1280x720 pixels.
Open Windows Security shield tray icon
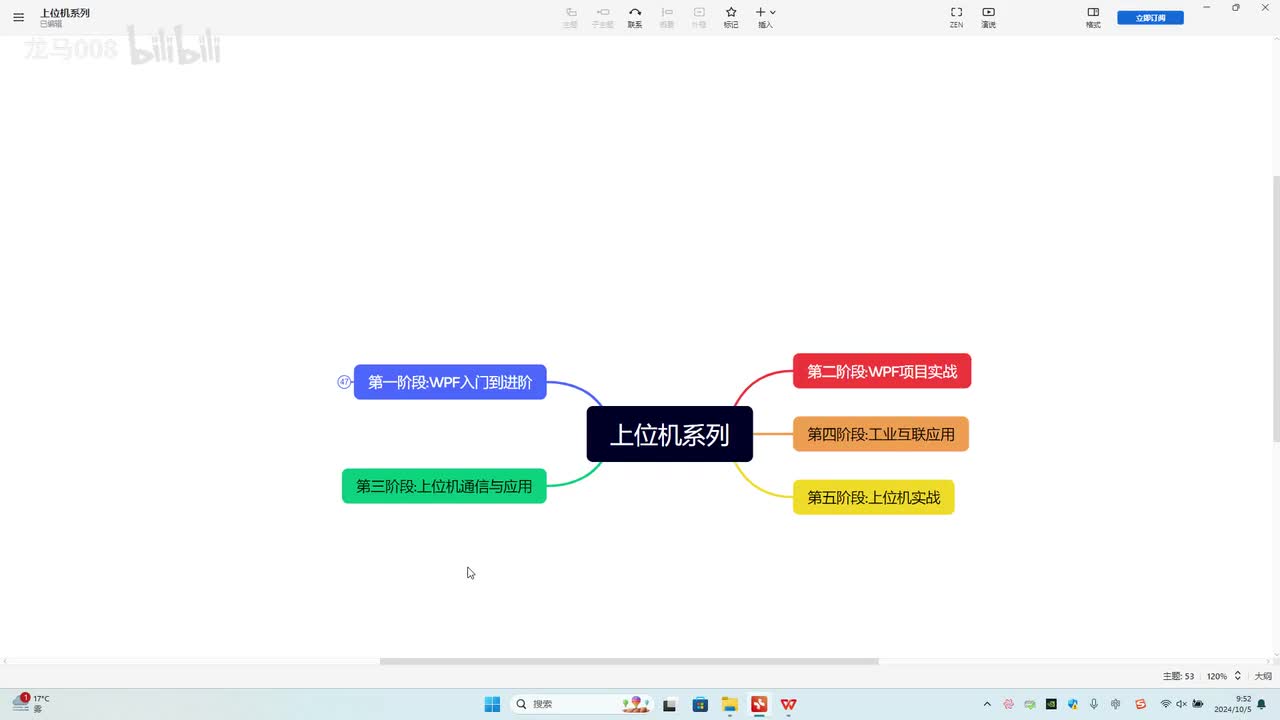(1072, 704)
